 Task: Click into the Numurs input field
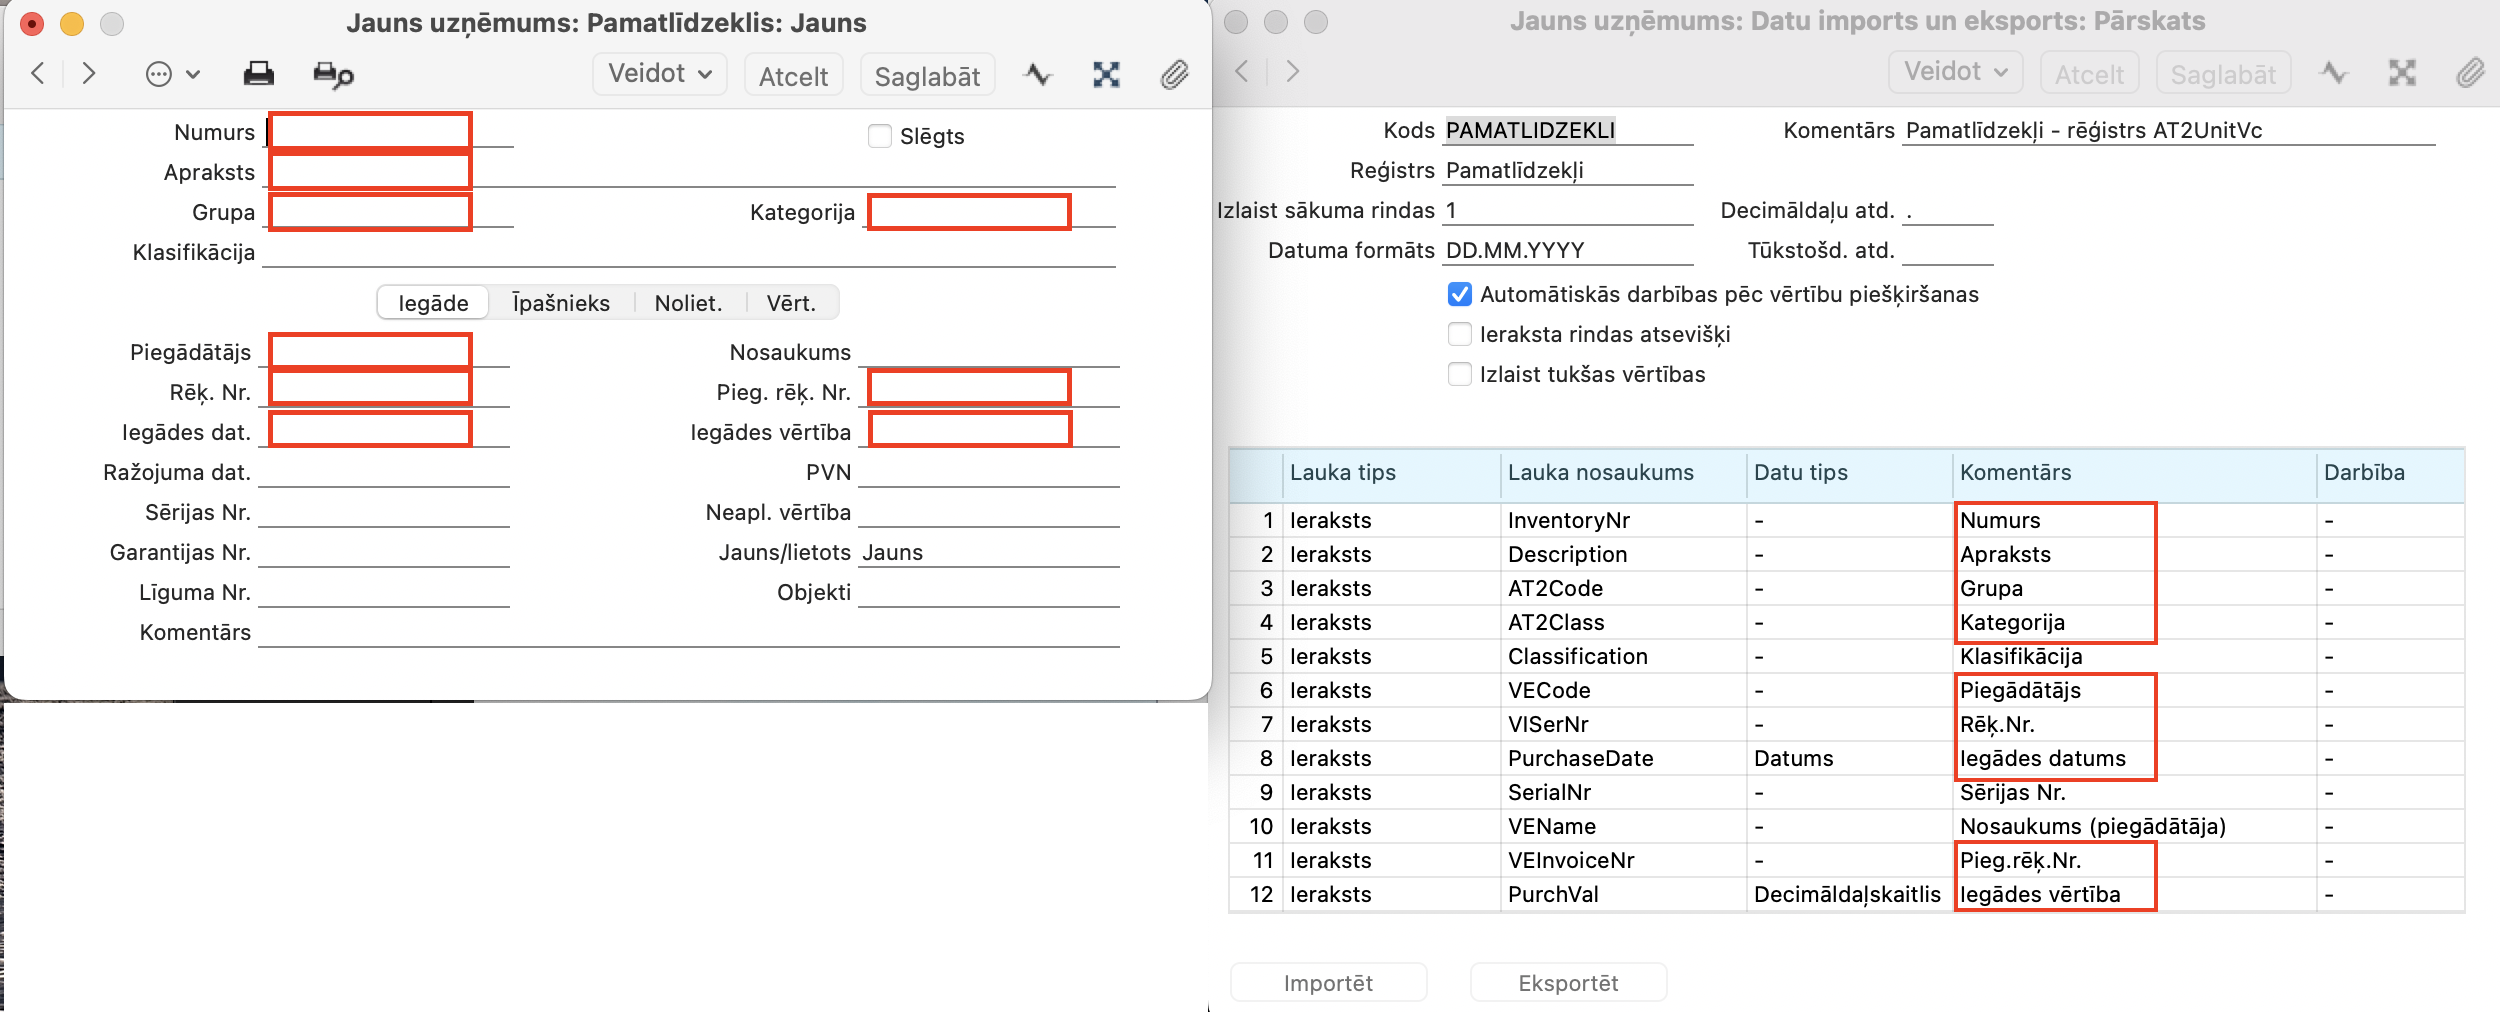pos(370,132)
